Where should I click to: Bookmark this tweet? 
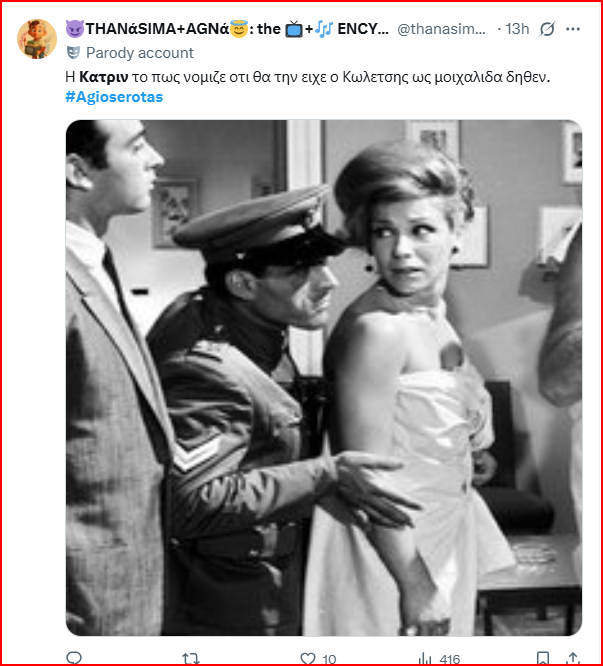(543, 659)
